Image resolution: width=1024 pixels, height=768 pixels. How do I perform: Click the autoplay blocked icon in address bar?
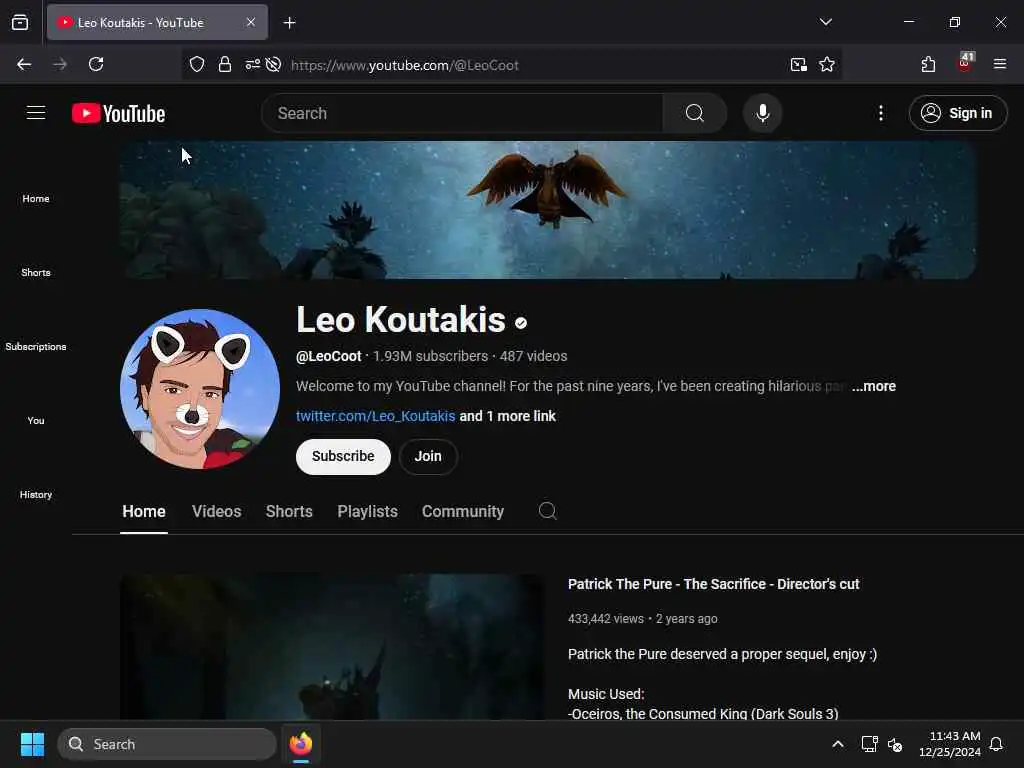(274, 65)
